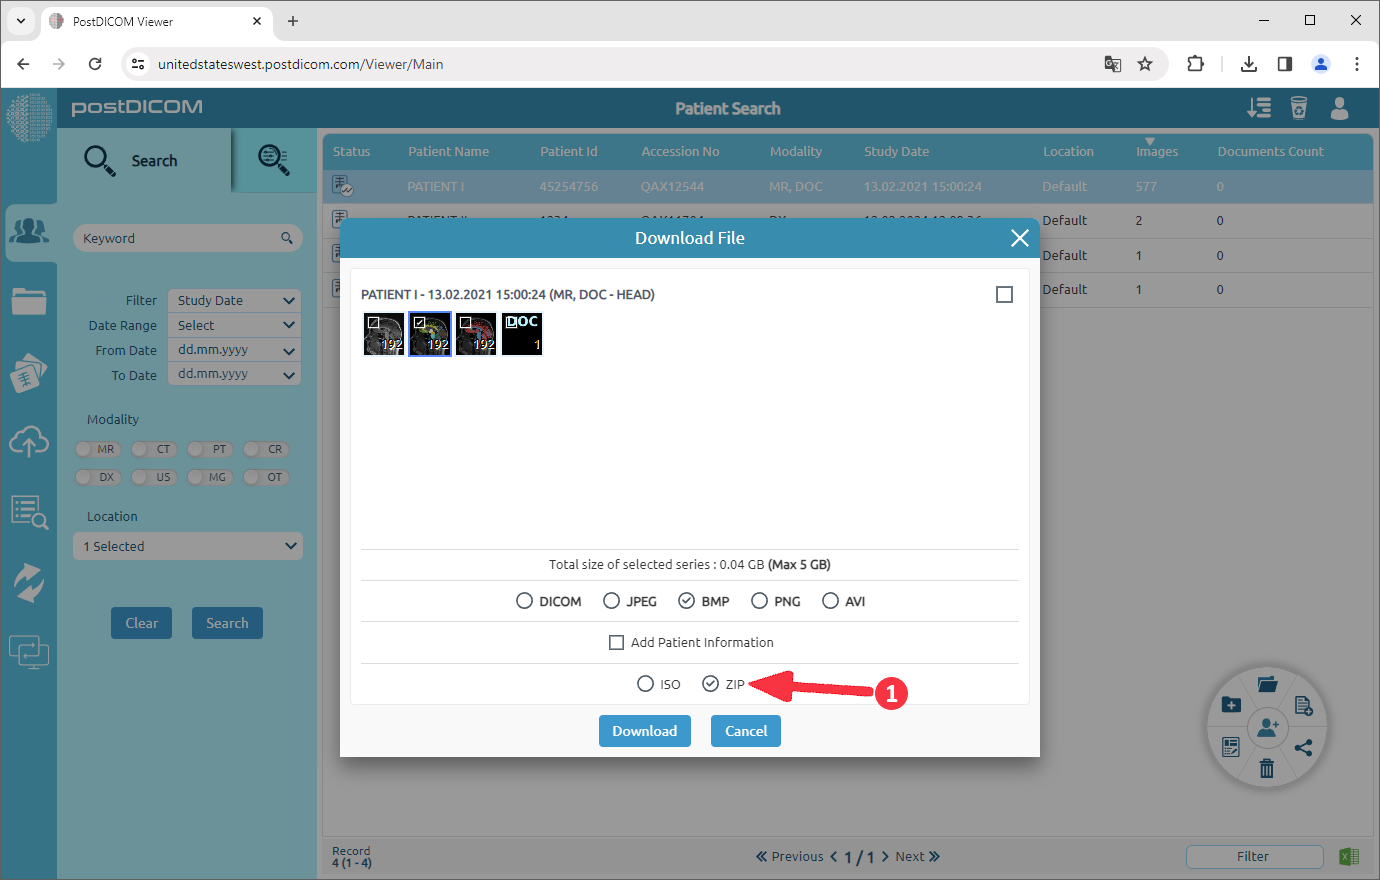1380x880 pixels.
Task: Enable Add Patient Information
Action: pos(617,642)
